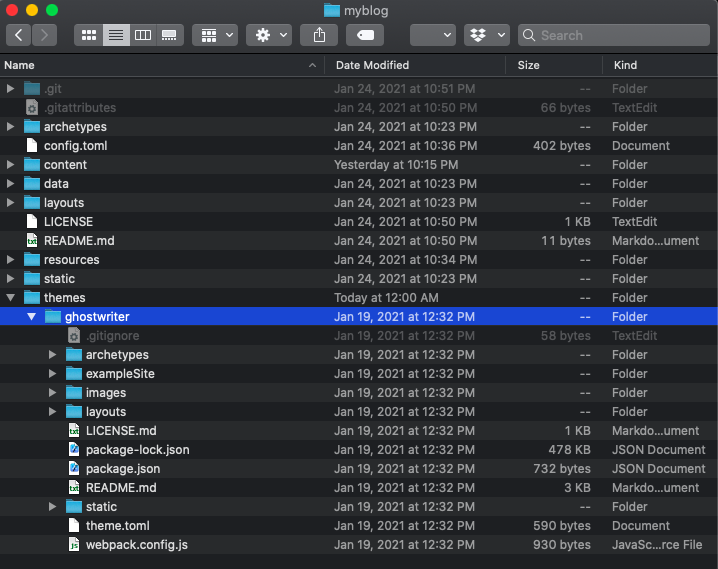Expand the images folder
The image size is (718, 569).
(x=52, y=392)
